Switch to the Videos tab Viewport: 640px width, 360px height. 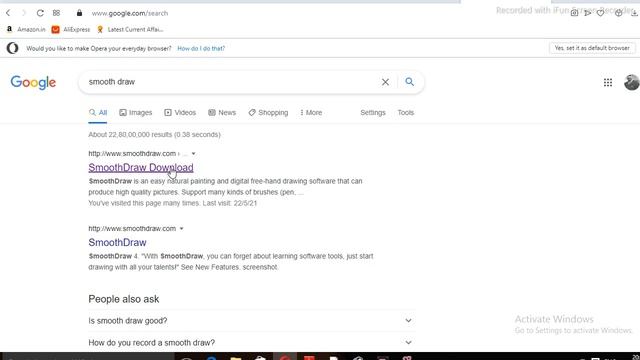pyautogui.click(x=180, y=113)
